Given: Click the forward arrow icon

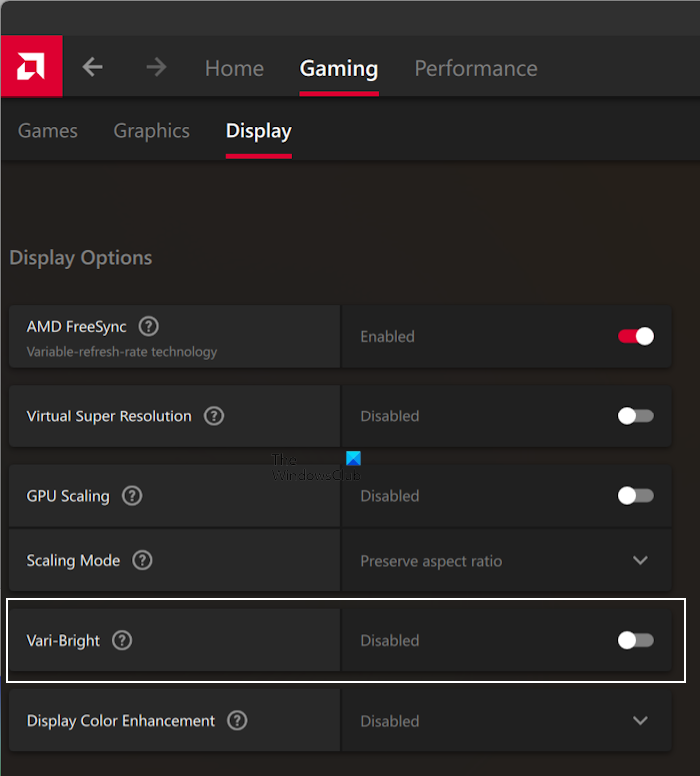Looking at the screenshot, I should [x=156, y=67].
